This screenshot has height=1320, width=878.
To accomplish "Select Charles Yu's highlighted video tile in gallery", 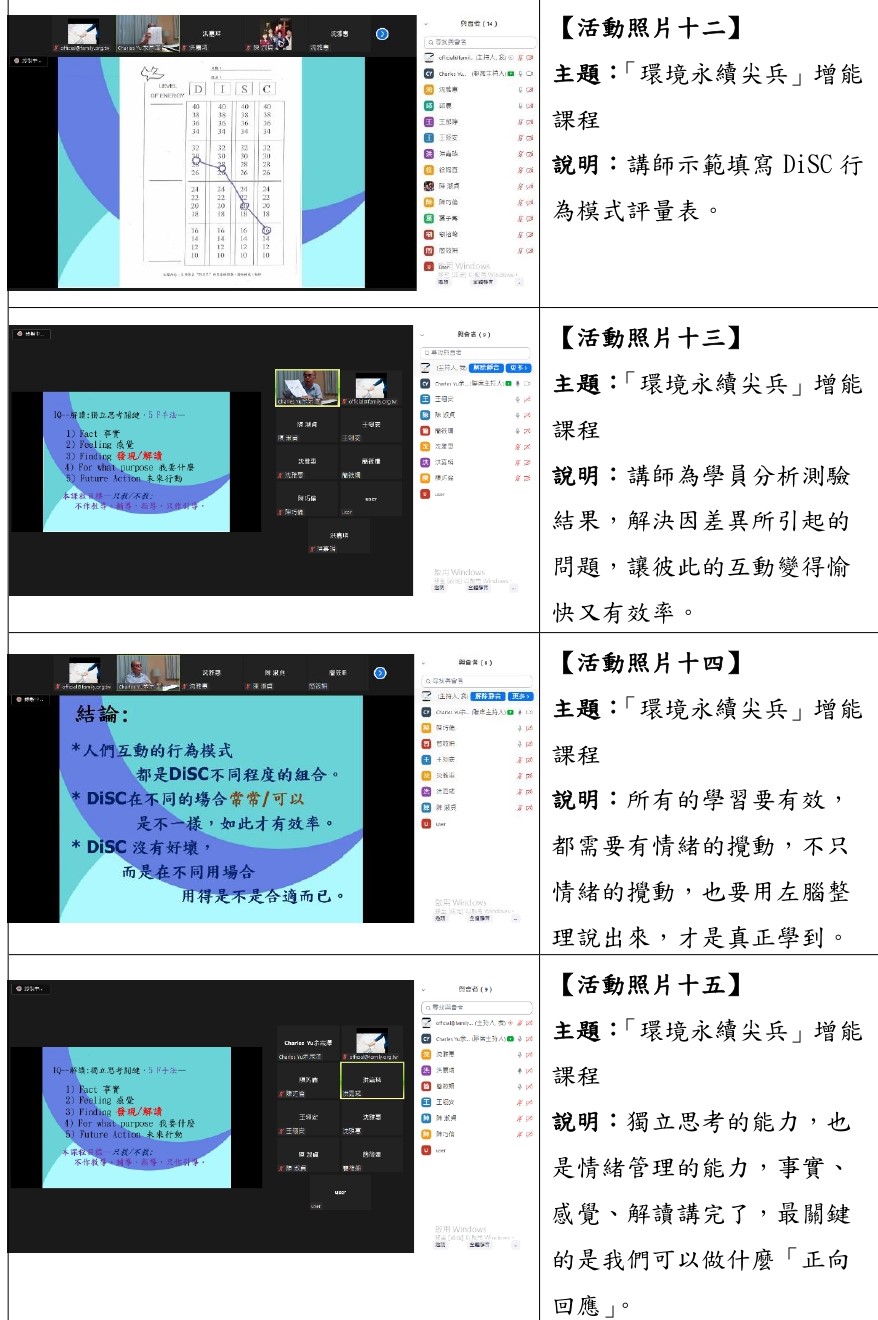I will click(306, 387).
